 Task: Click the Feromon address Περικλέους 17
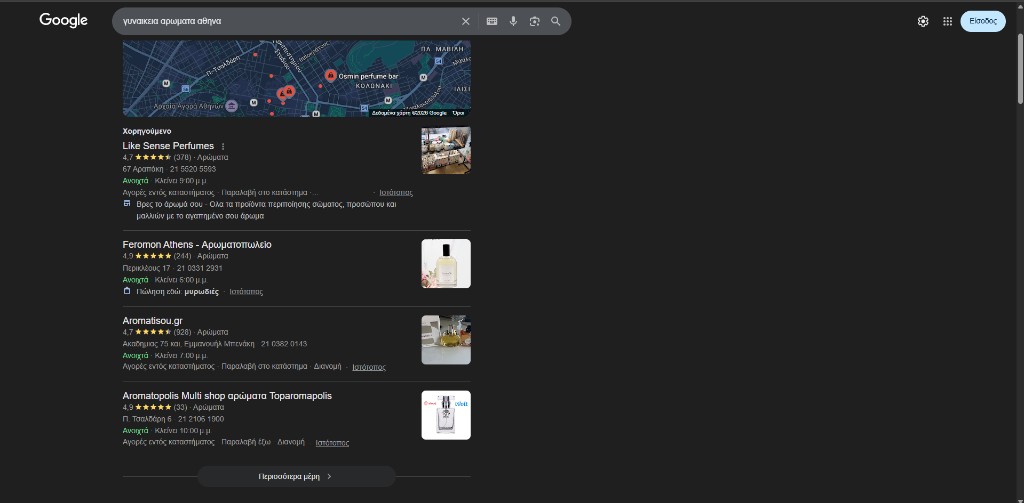click(146, 268)
